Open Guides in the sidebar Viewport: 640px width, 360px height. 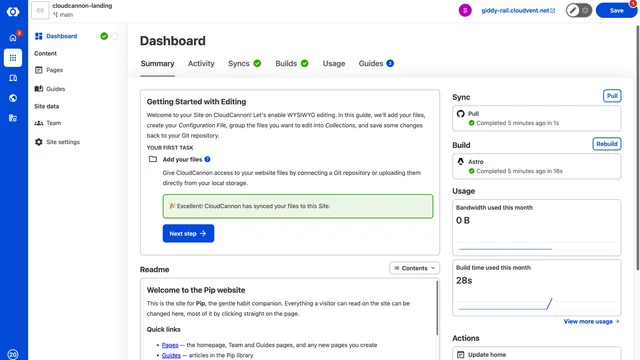(x=56, y=89)
